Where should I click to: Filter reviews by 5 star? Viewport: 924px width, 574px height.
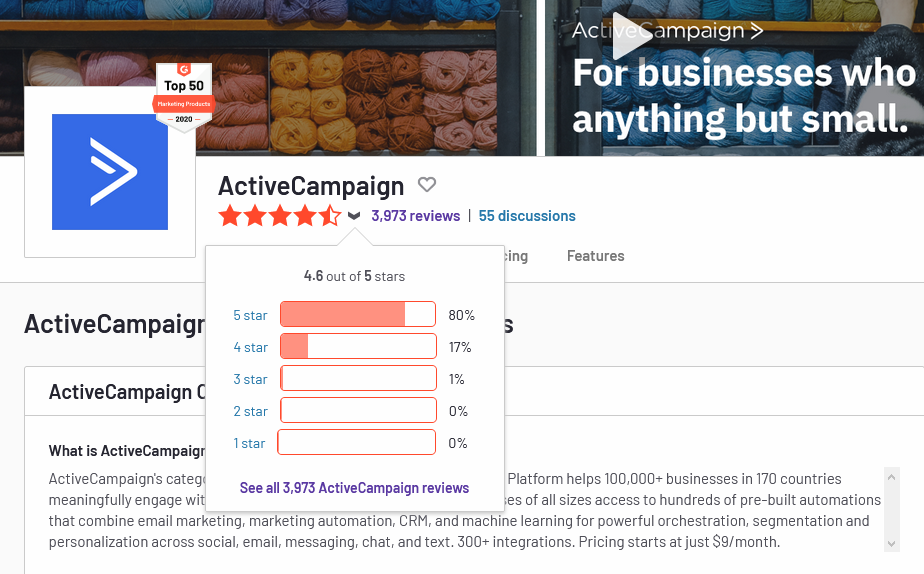tap(250, 315)
